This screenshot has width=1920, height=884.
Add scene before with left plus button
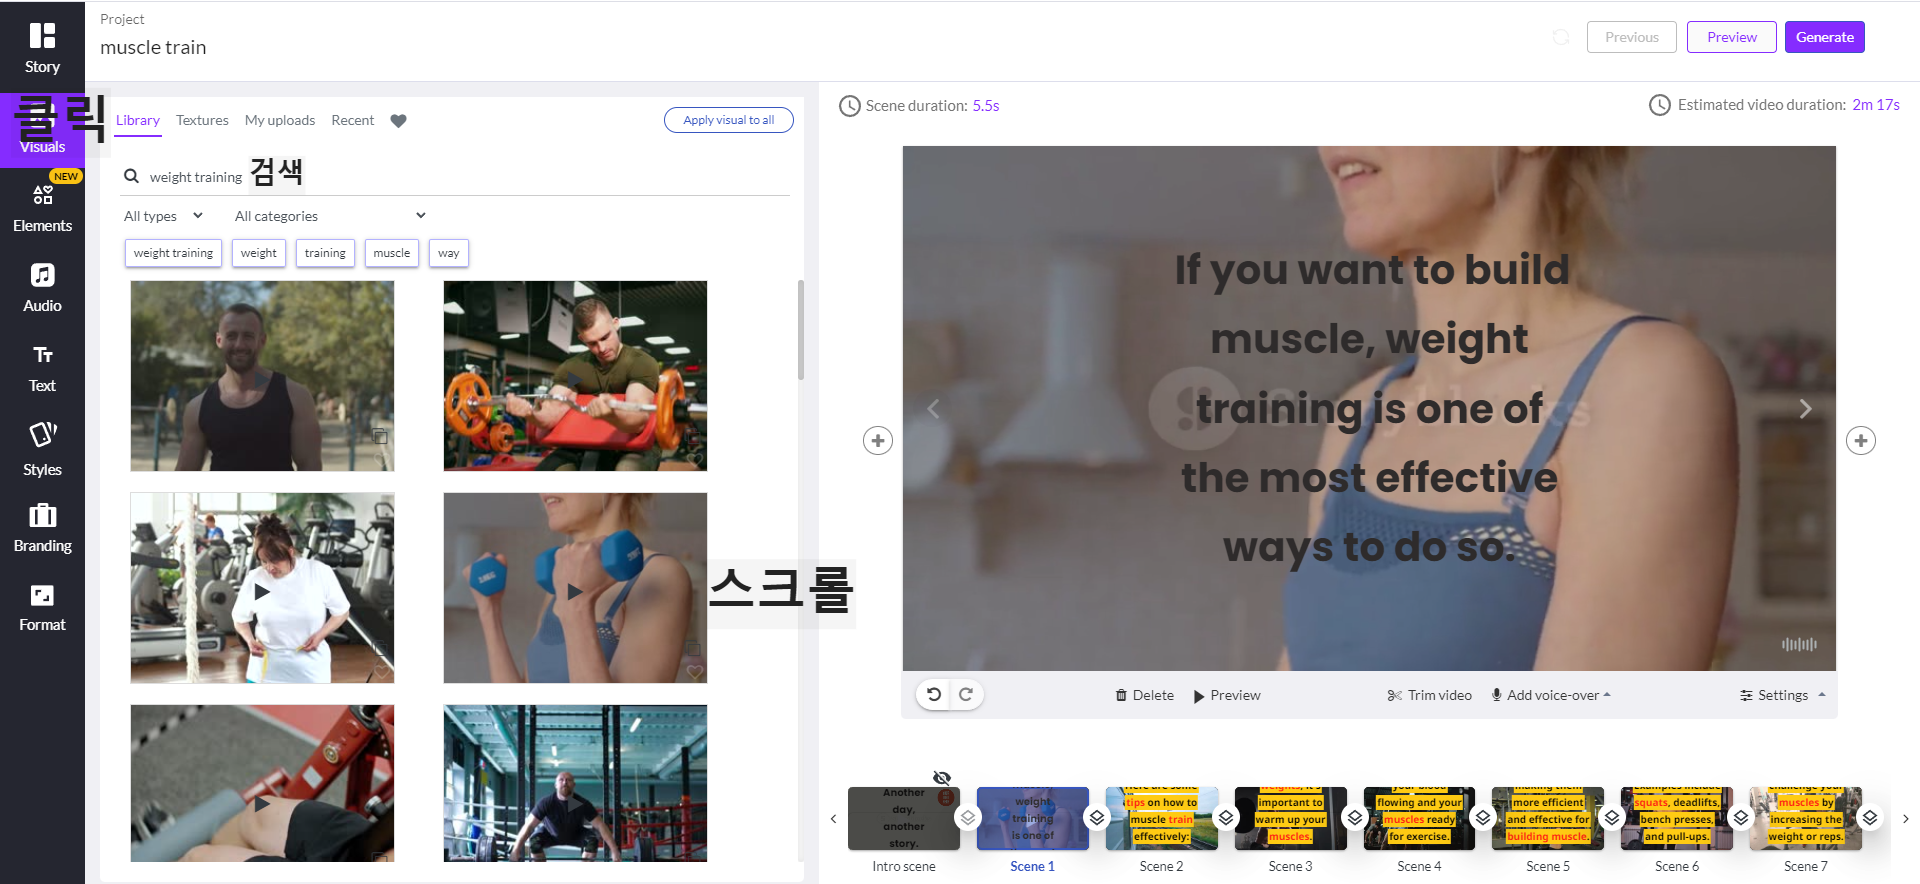click(x=878, y=440)
